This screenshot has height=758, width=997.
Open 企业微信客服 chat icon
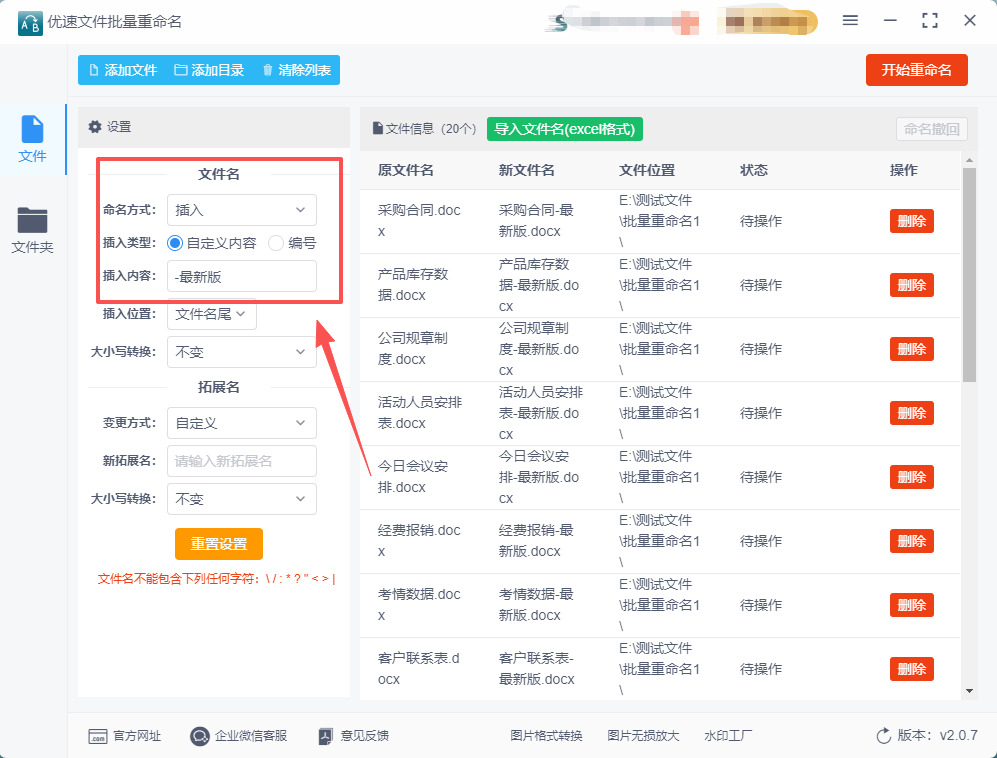pyautogui.click(x=200, y=736)
